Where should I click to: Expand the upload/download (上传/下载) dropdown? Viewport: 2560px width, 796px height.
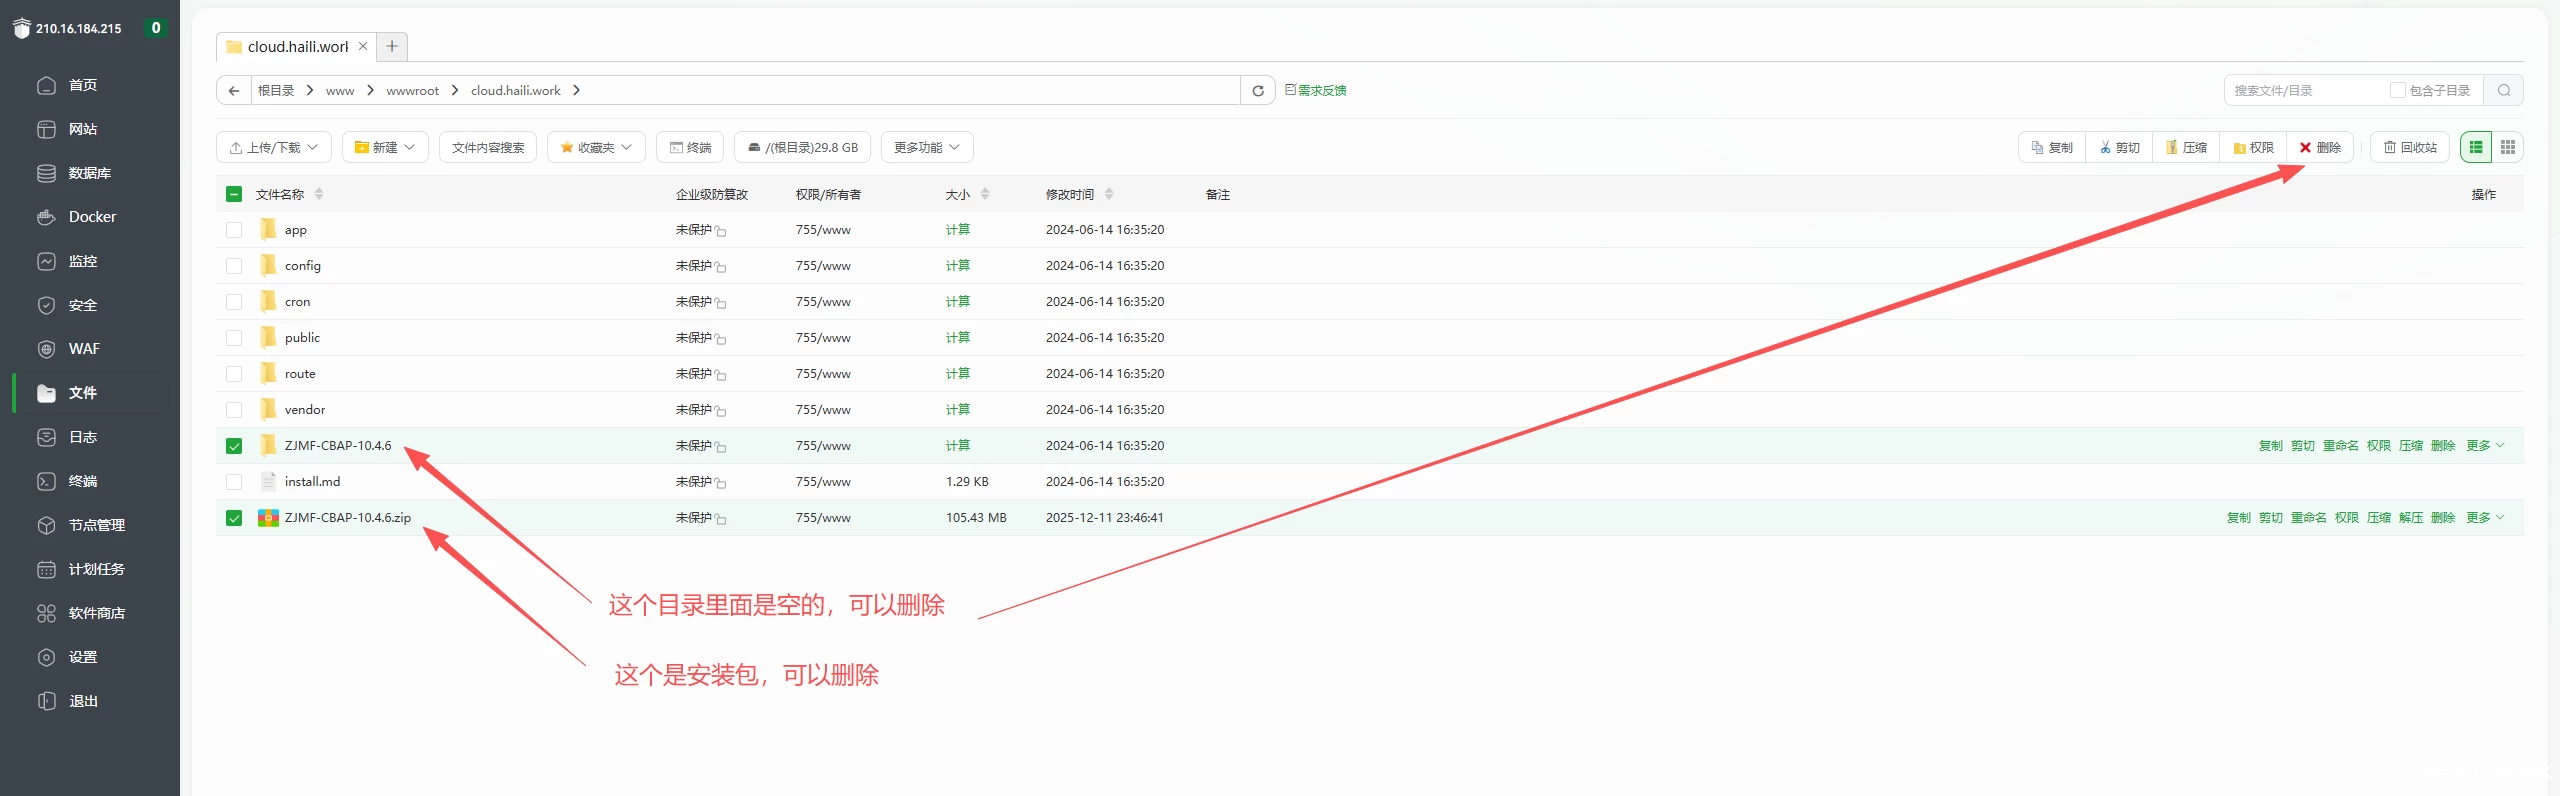tap(274, 148)
